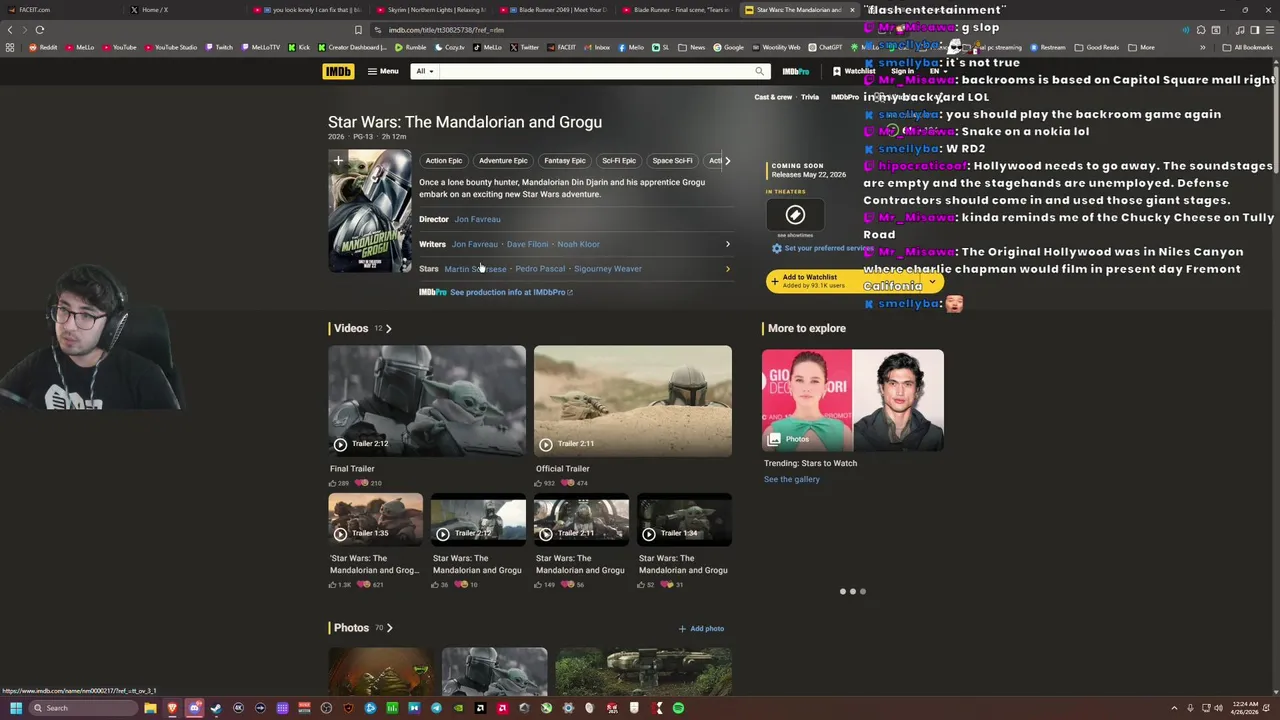Click the Add photo button
The image size is (1280, 720).
click(701, 629)
